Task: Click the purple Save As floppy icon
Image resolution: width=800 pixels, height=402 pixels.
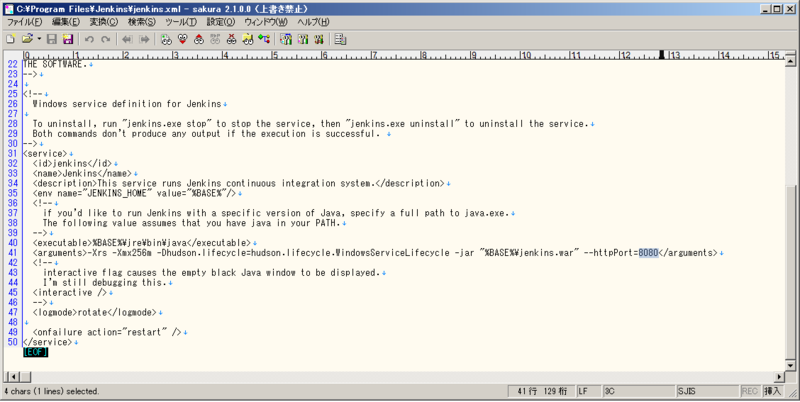Action: point(68,39)
